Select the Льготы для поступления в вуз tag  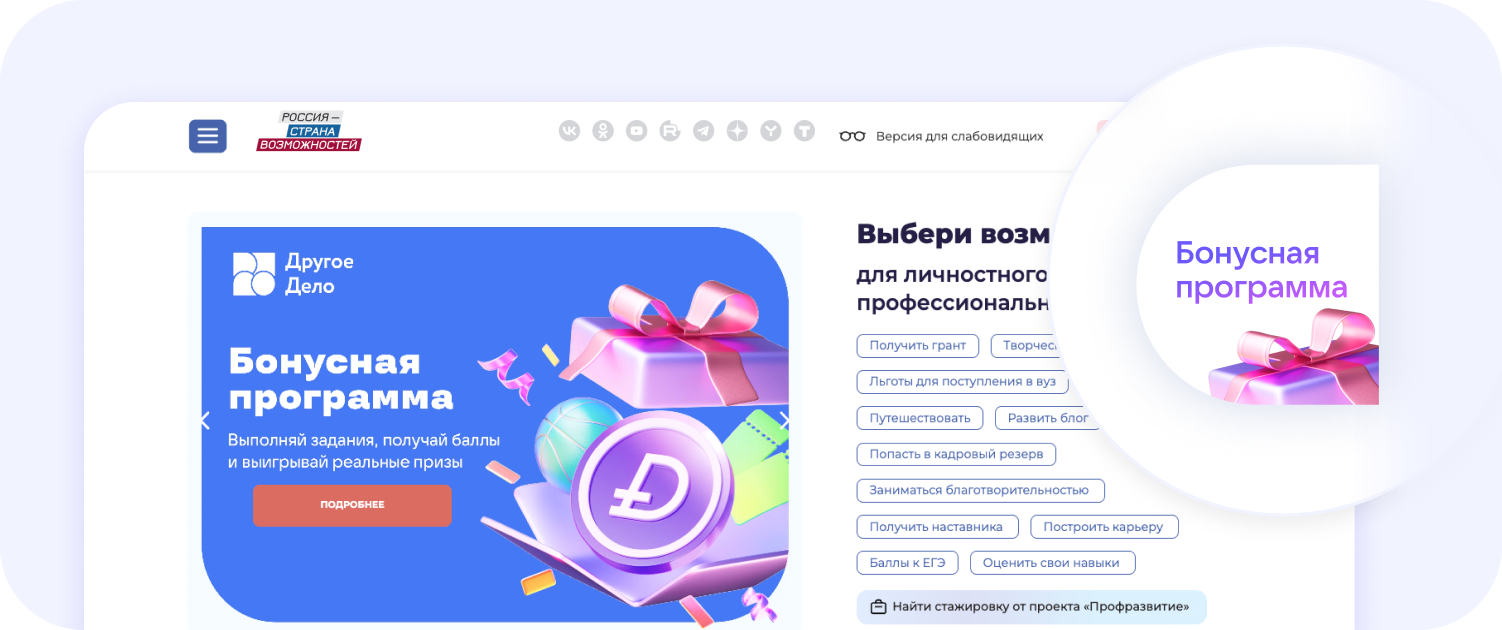tap(963, 382)
